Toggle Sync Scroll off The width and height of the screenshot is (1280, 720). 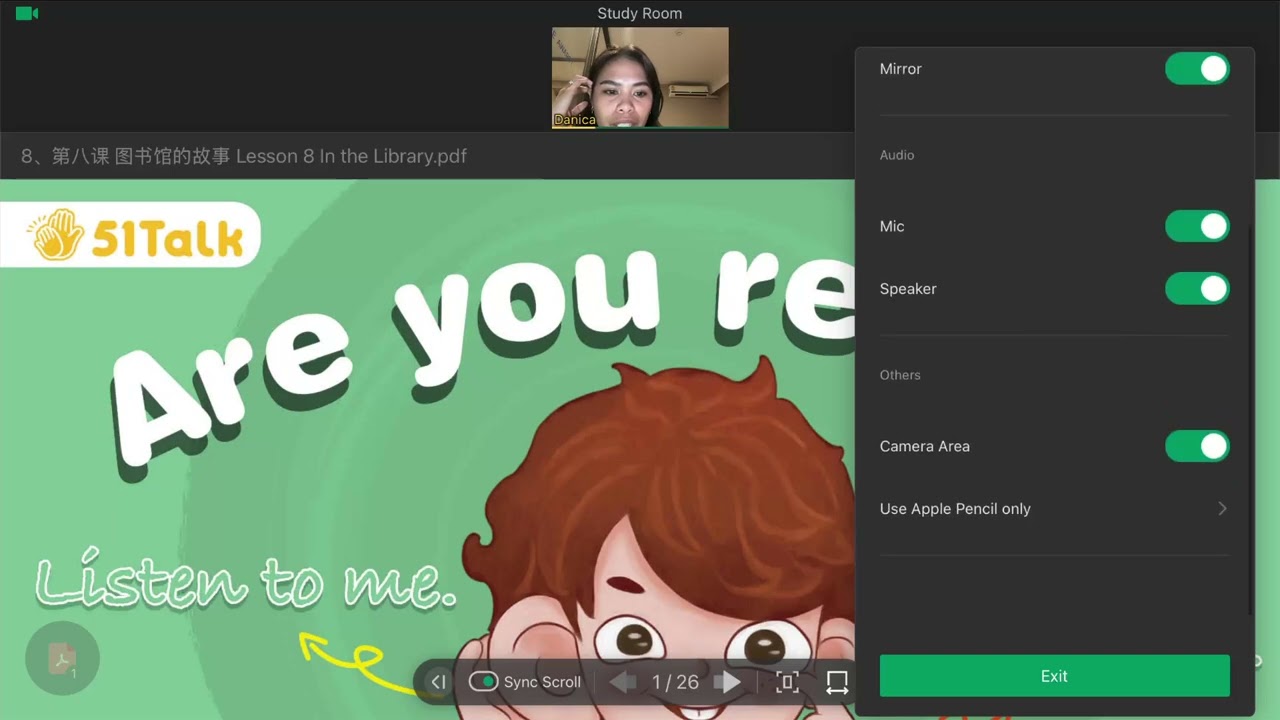tap(484, 682)
